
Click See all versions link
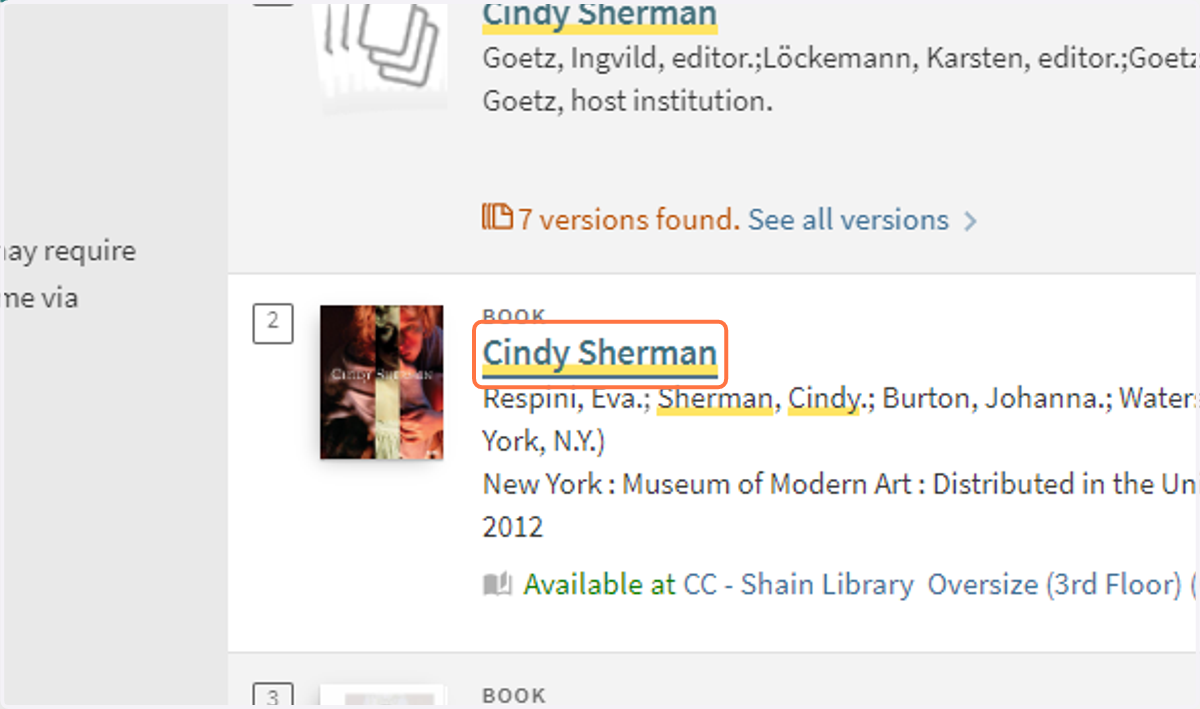(848, 219)
